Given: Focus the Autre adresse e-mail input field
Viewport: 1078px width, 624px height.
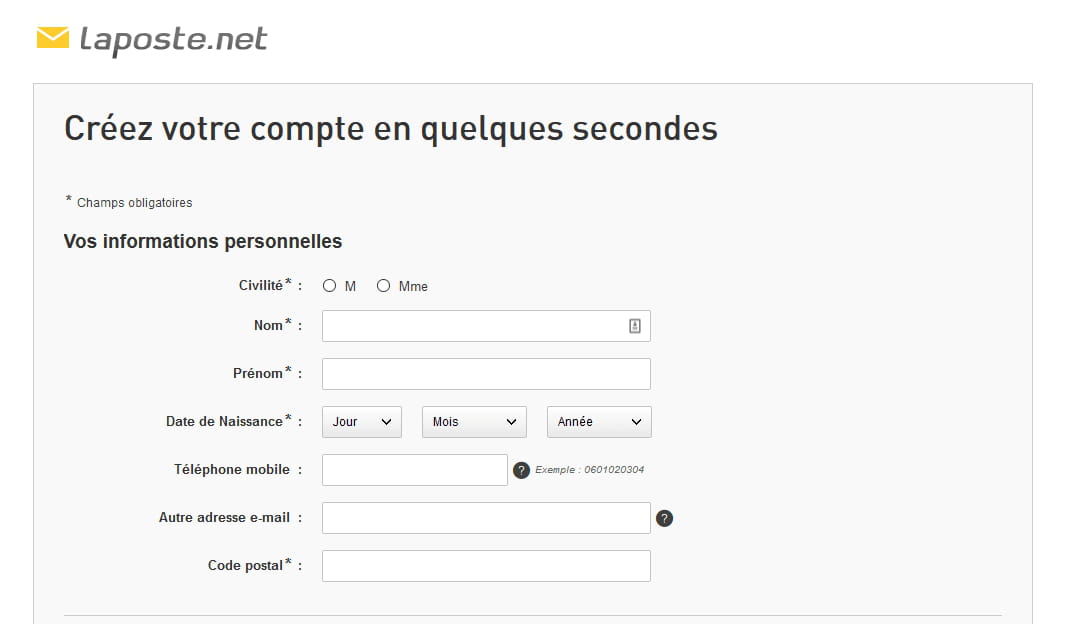Looking at the screenshot, I should [486, 518].
